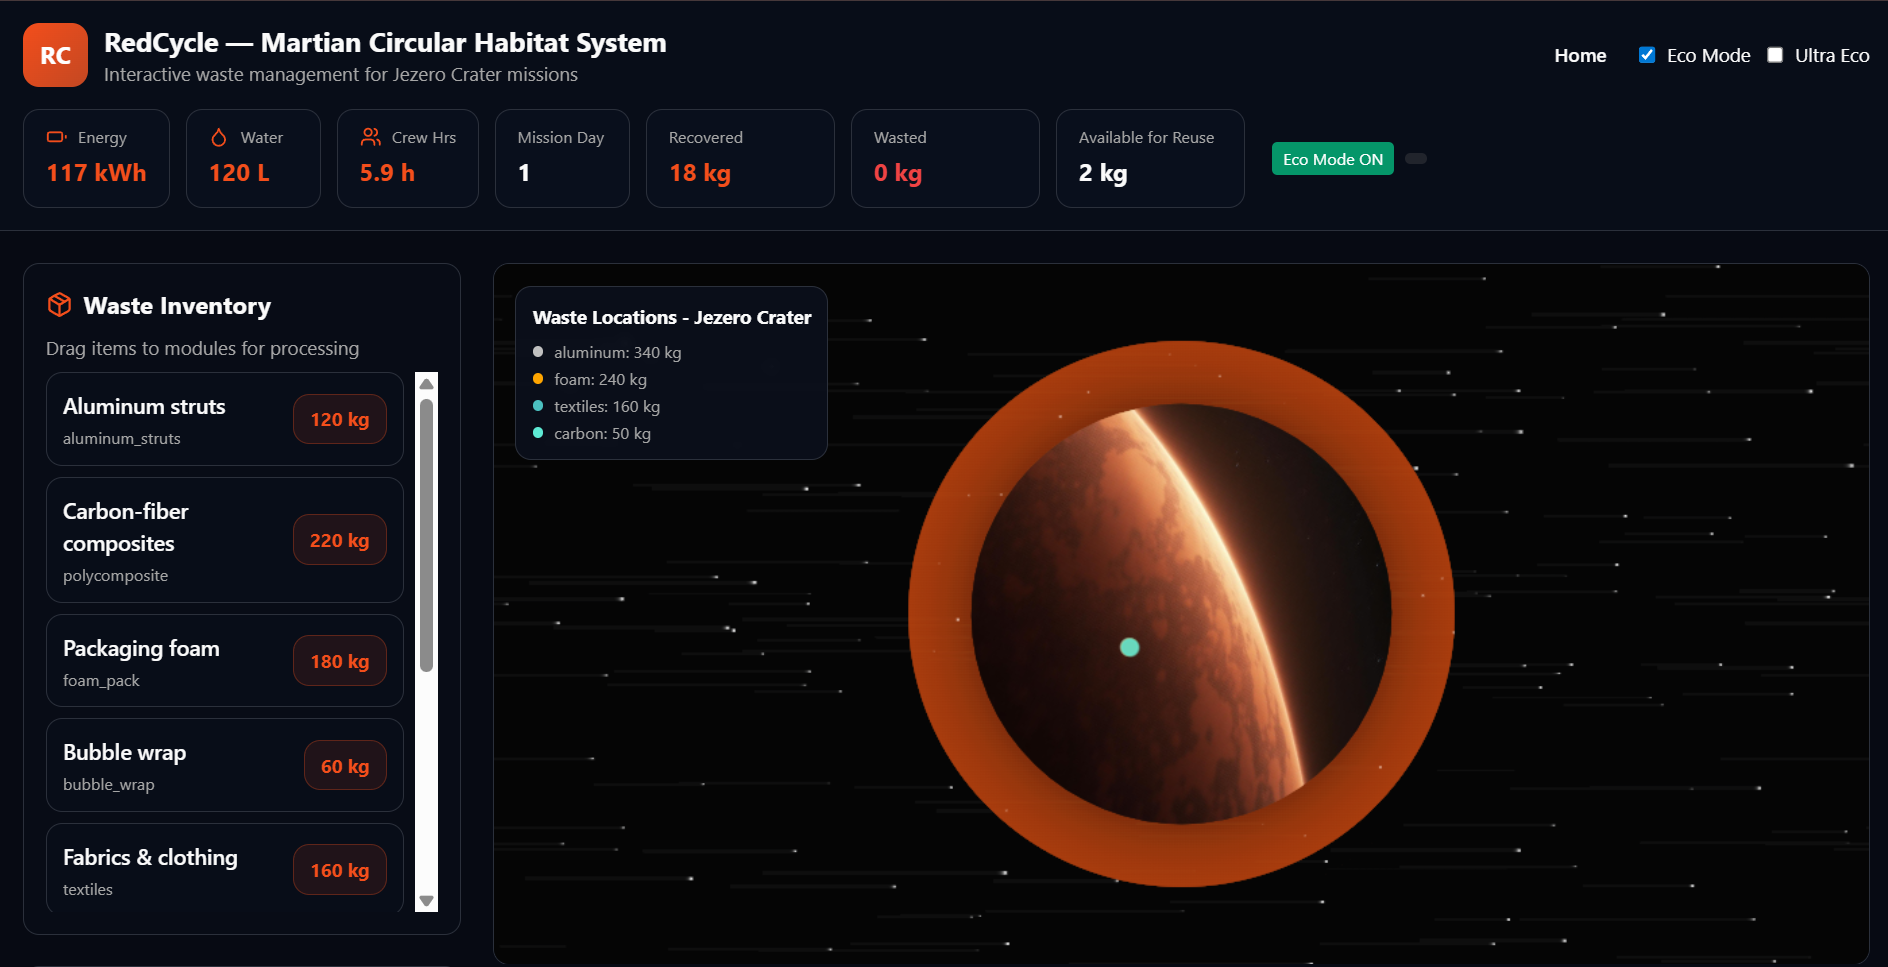
Task: Select the Packaging foam inventory card
Action: [x=225, y=661]
